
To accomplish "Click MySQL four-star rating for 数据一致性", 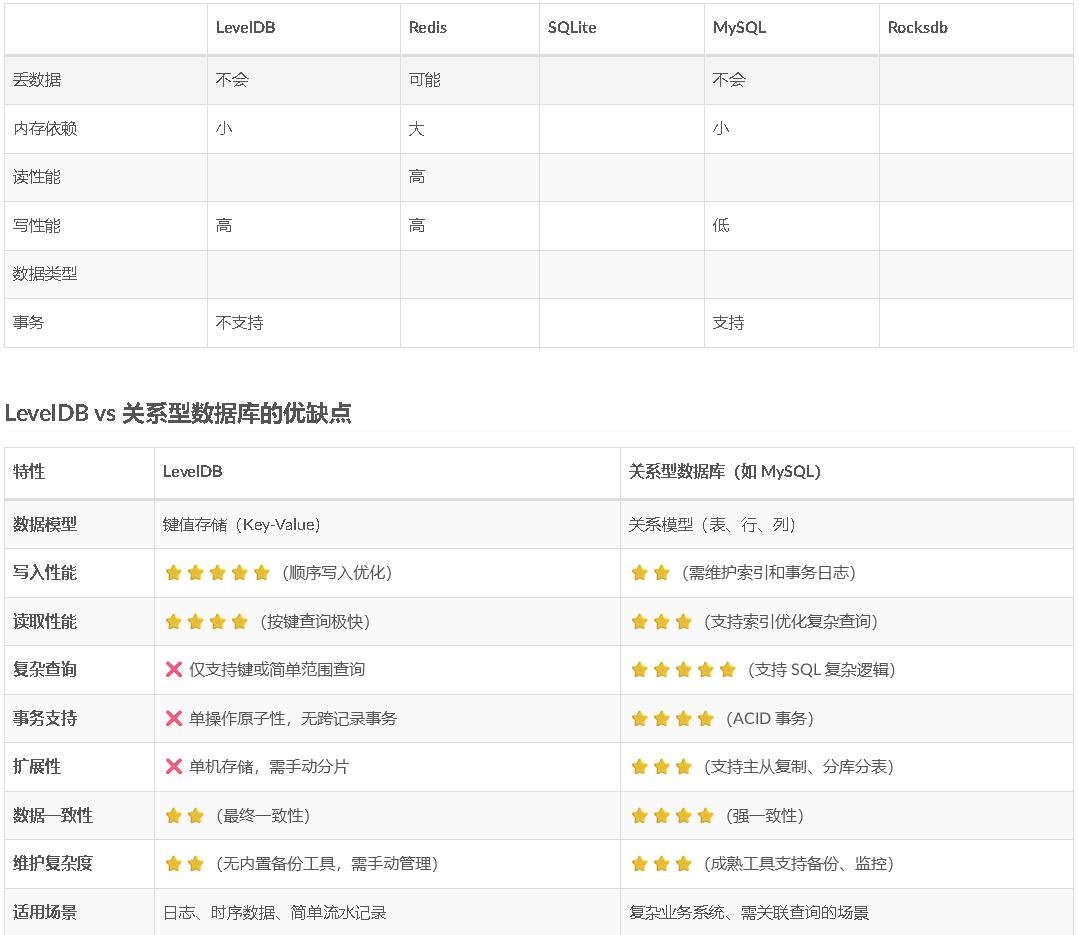I will (x=672, y=816).
